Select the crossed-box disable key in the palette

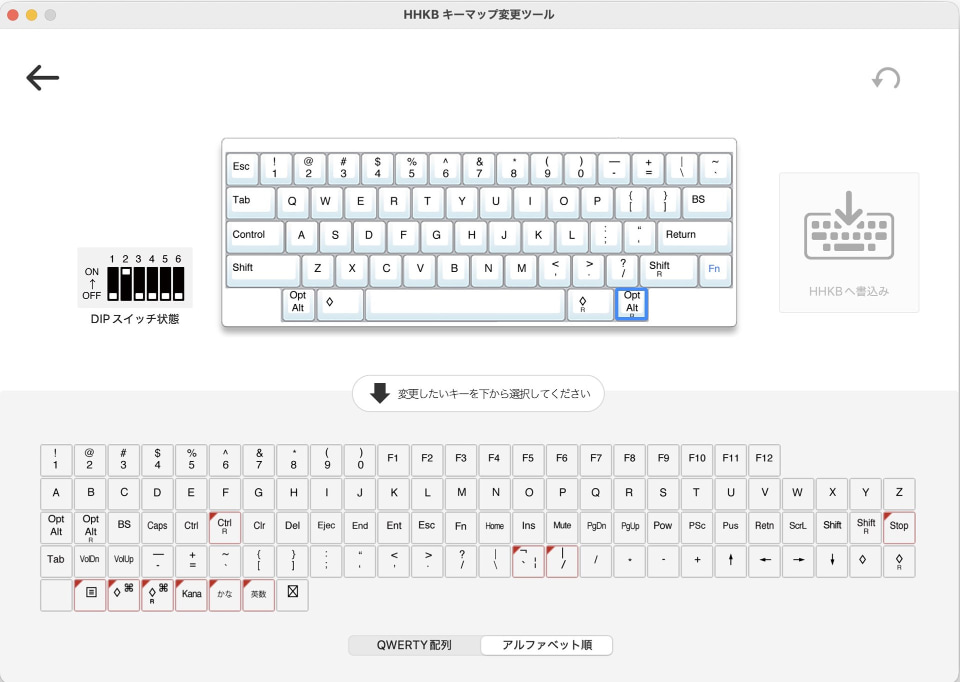[292, 594]
